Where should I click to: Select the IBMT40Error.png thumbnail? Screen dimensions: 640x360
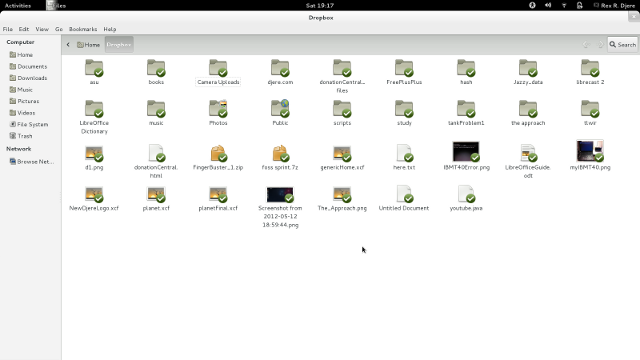tap(466, 152)
